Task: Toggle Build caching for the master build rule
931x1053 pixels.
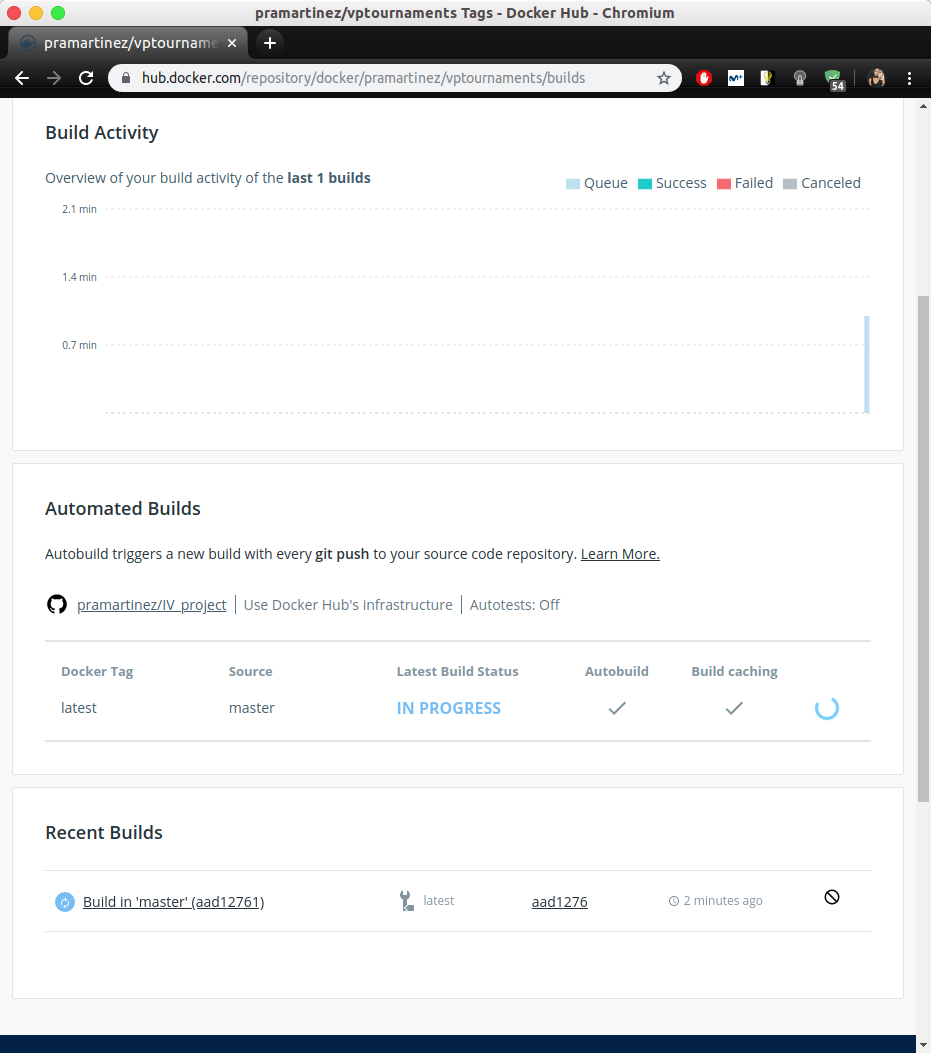Action: pos(734,708)
